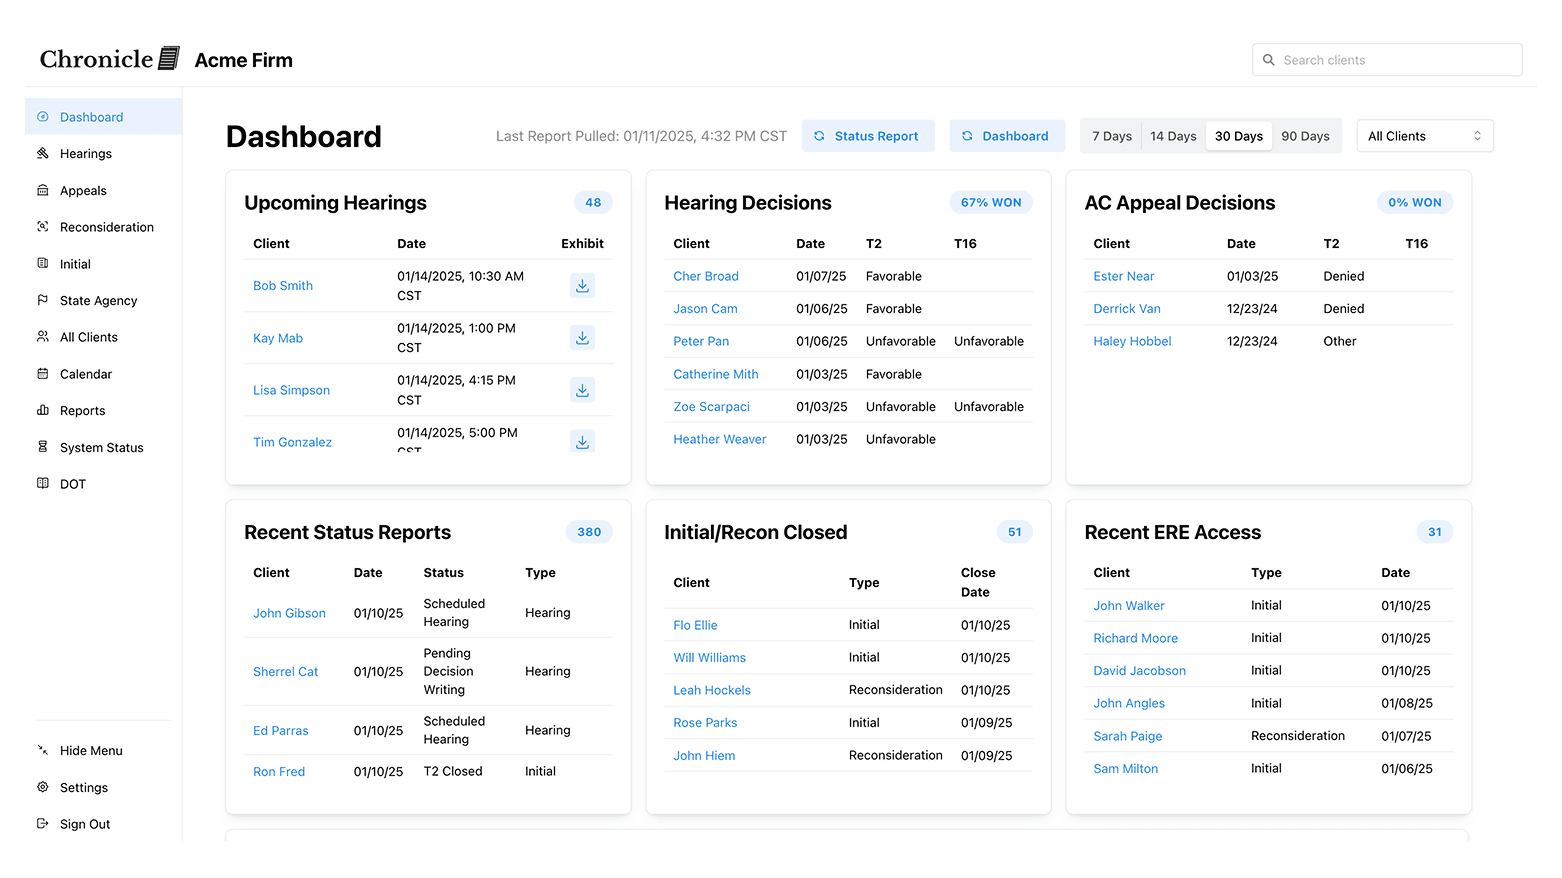Click inside the Search clients field
Image resolution: width=1562 pixels, height=878 pixels.
pos(1386,59)
